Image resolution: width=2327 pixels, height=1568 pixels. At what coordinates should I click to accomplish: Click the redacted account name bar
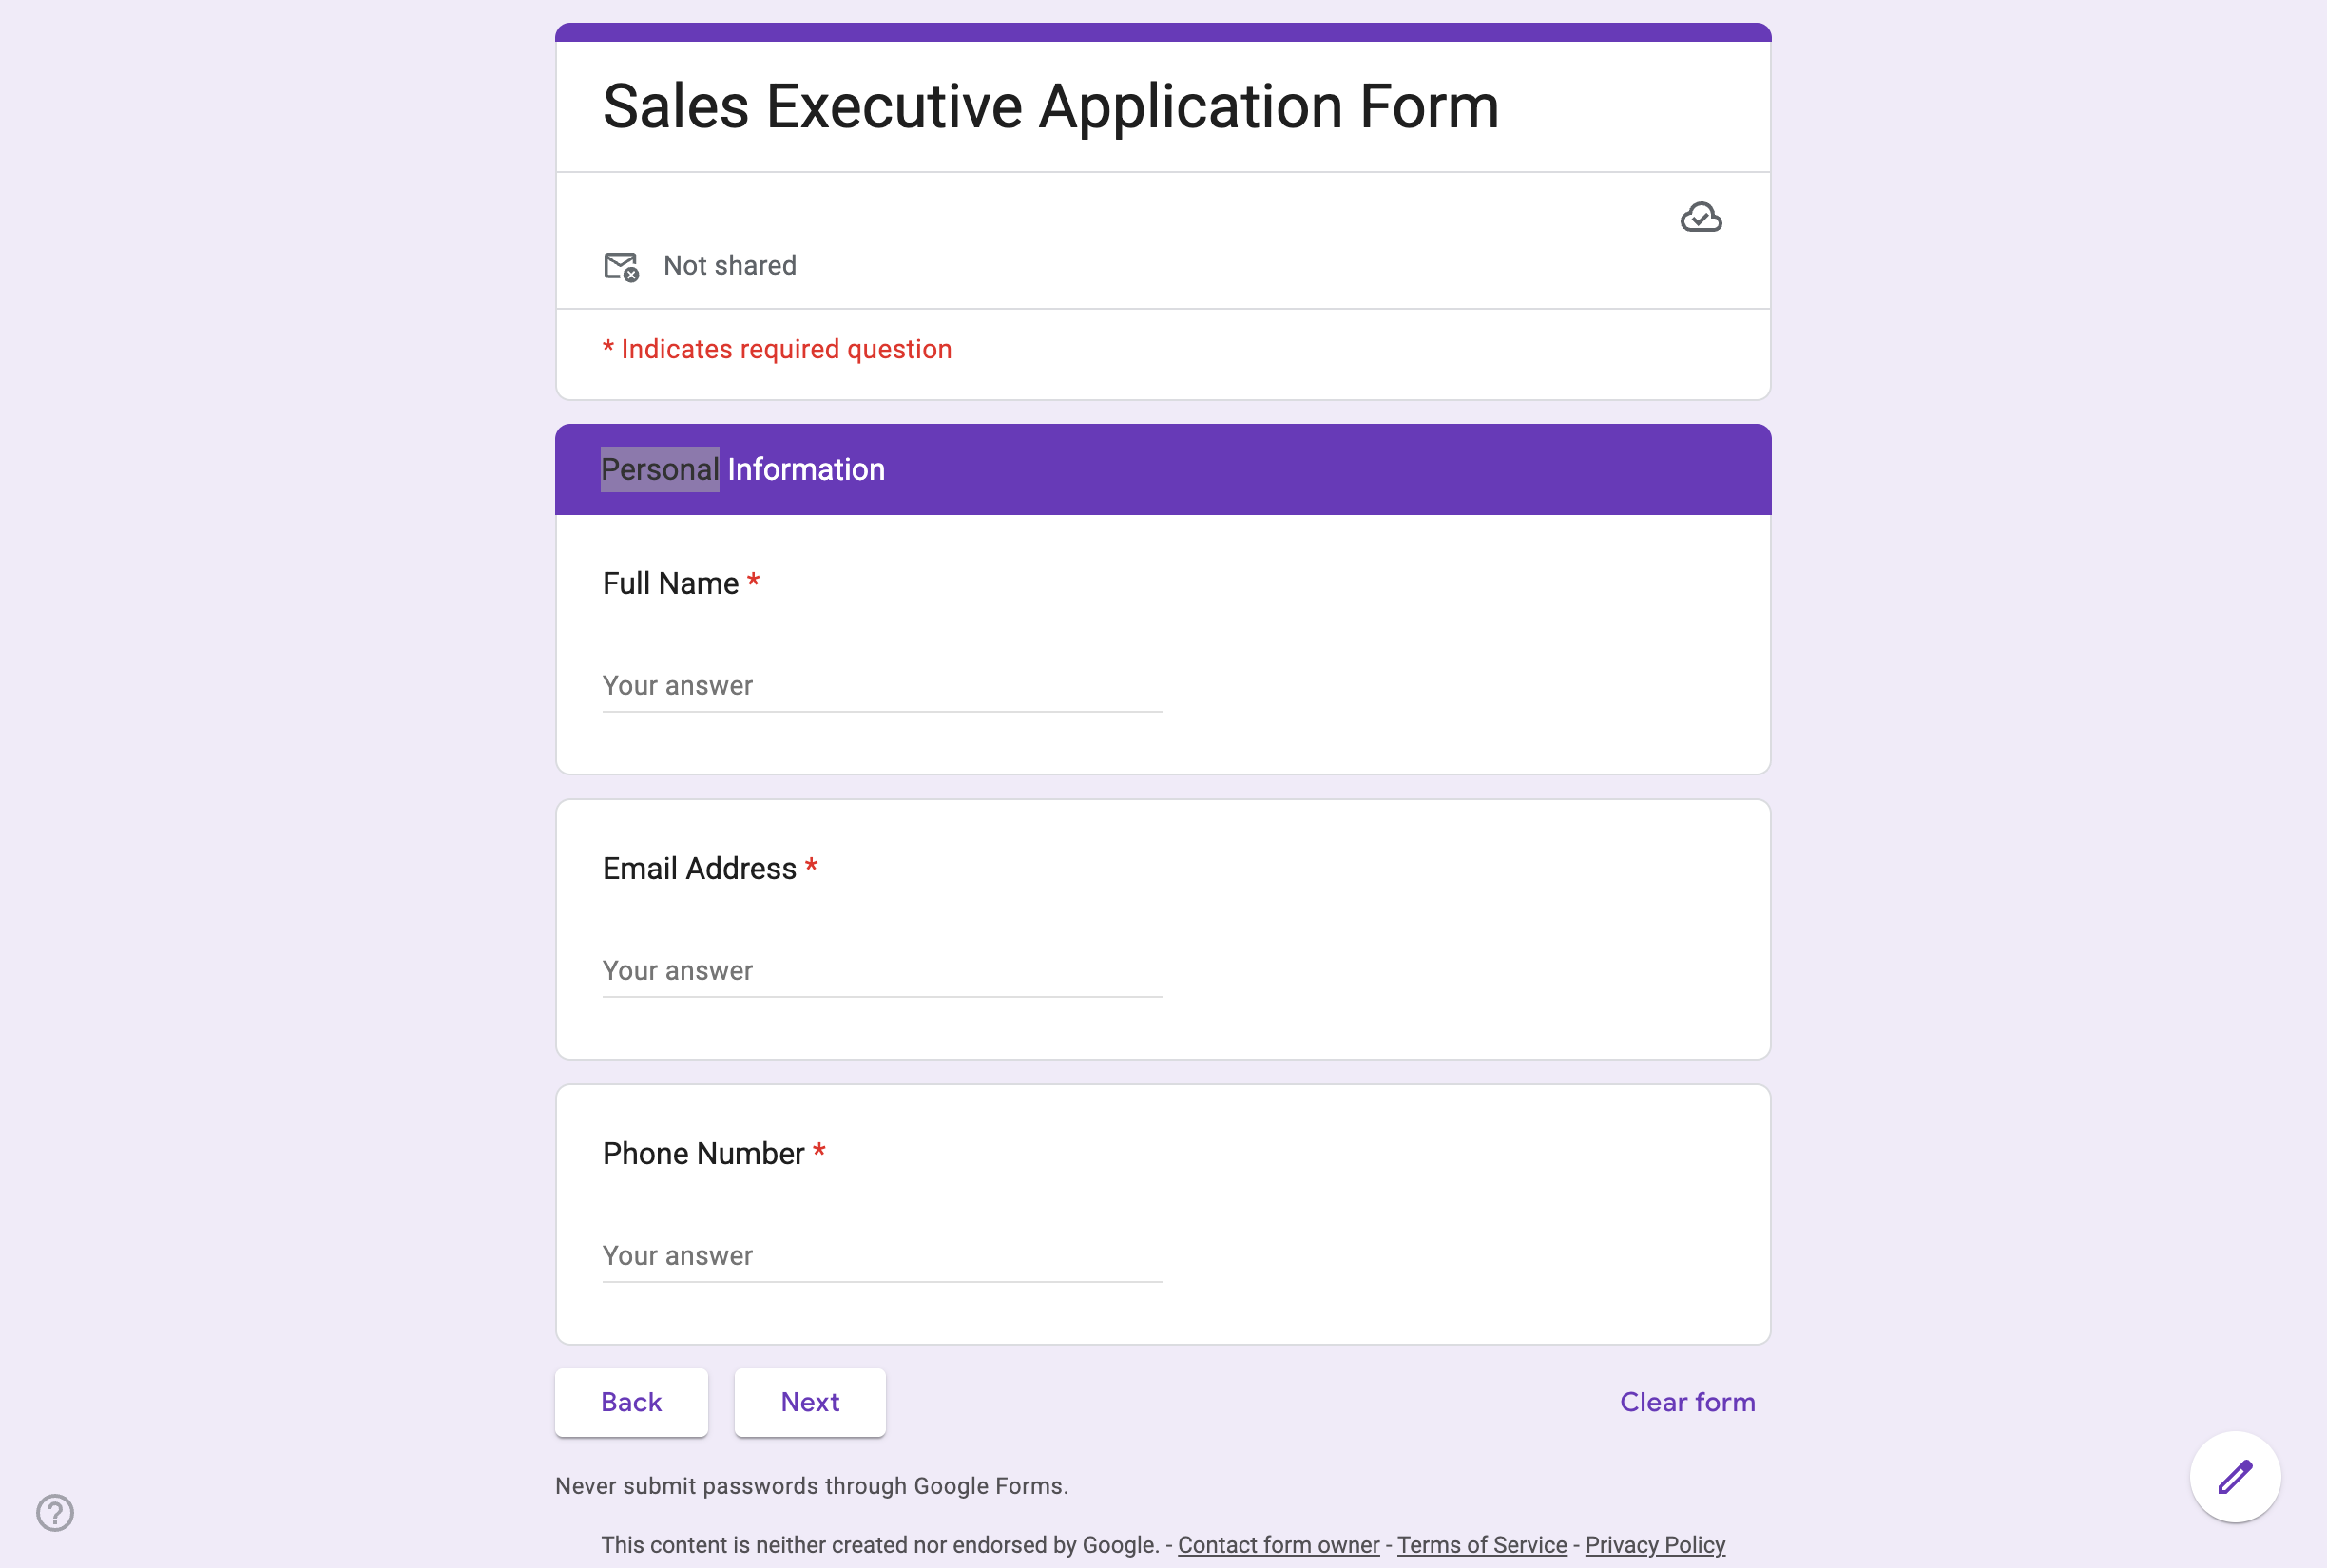click(x=866, y=219)
